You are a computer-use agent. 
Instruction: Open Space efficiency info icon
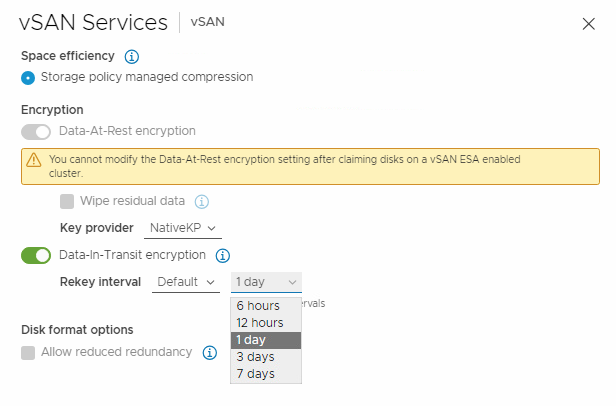132,57
